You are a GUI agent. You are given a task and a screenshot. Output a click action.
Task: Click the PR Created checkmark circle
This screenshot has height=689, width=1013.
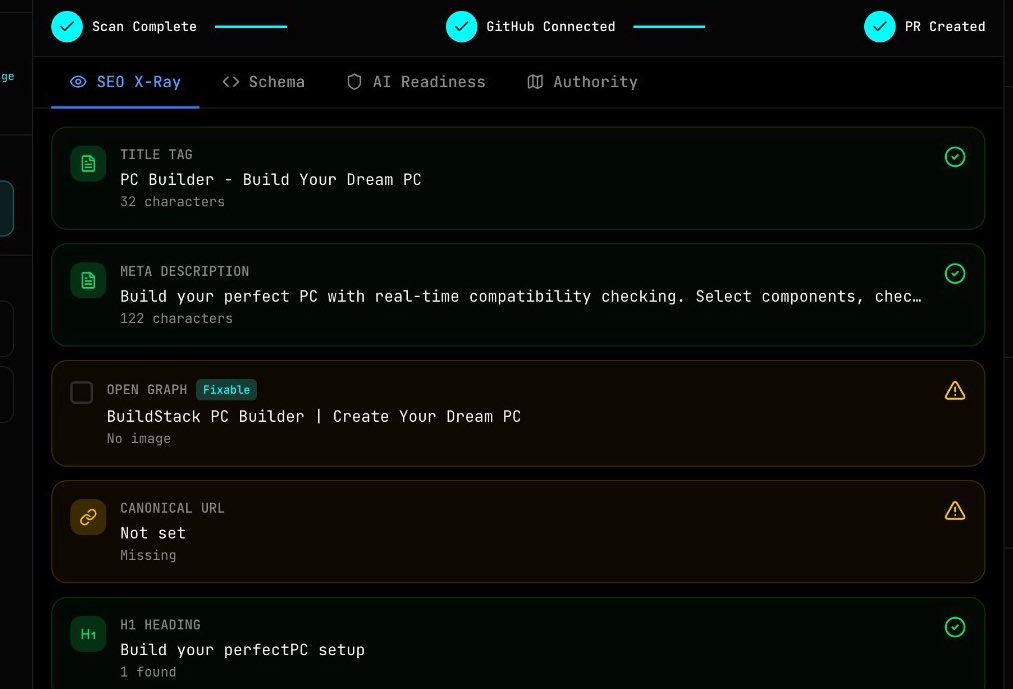pos(880,26)
